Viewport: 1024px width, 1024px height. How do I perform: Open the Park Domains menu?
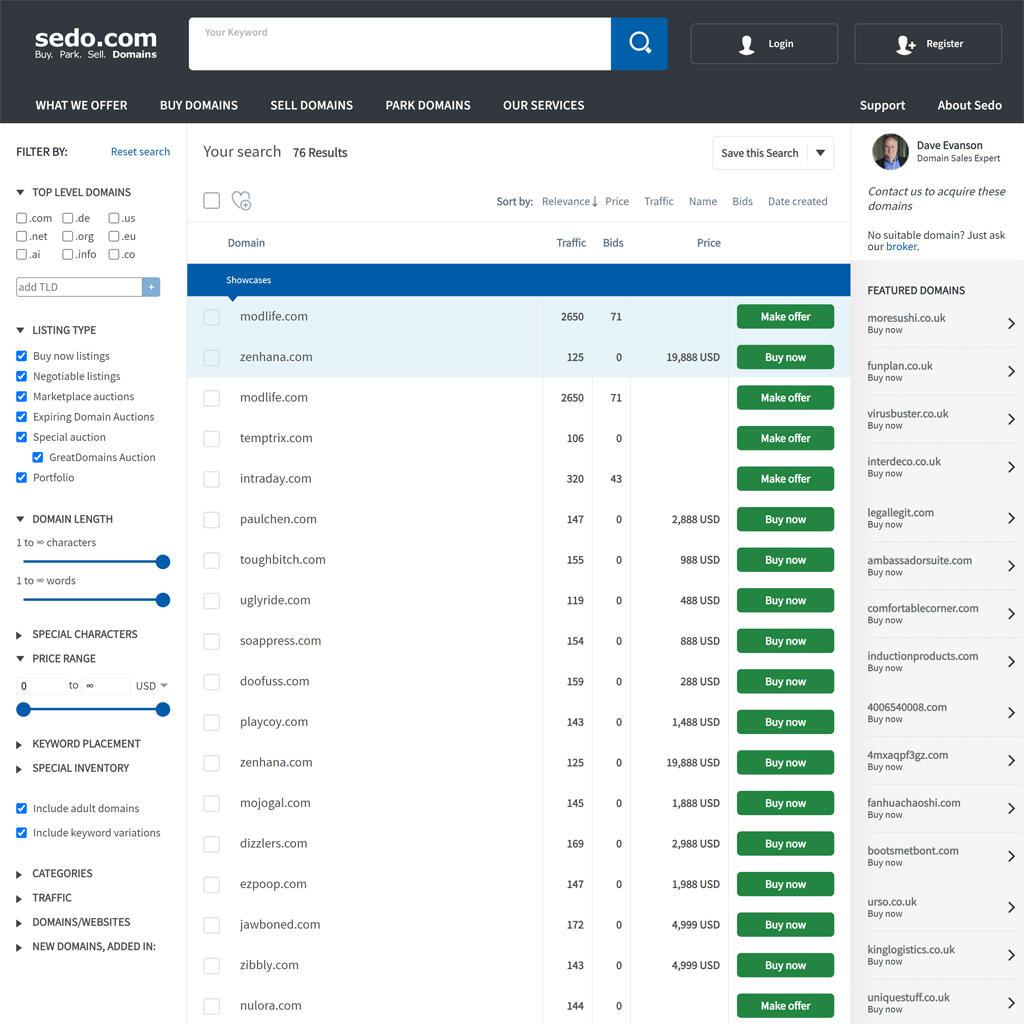pos(428,105)
